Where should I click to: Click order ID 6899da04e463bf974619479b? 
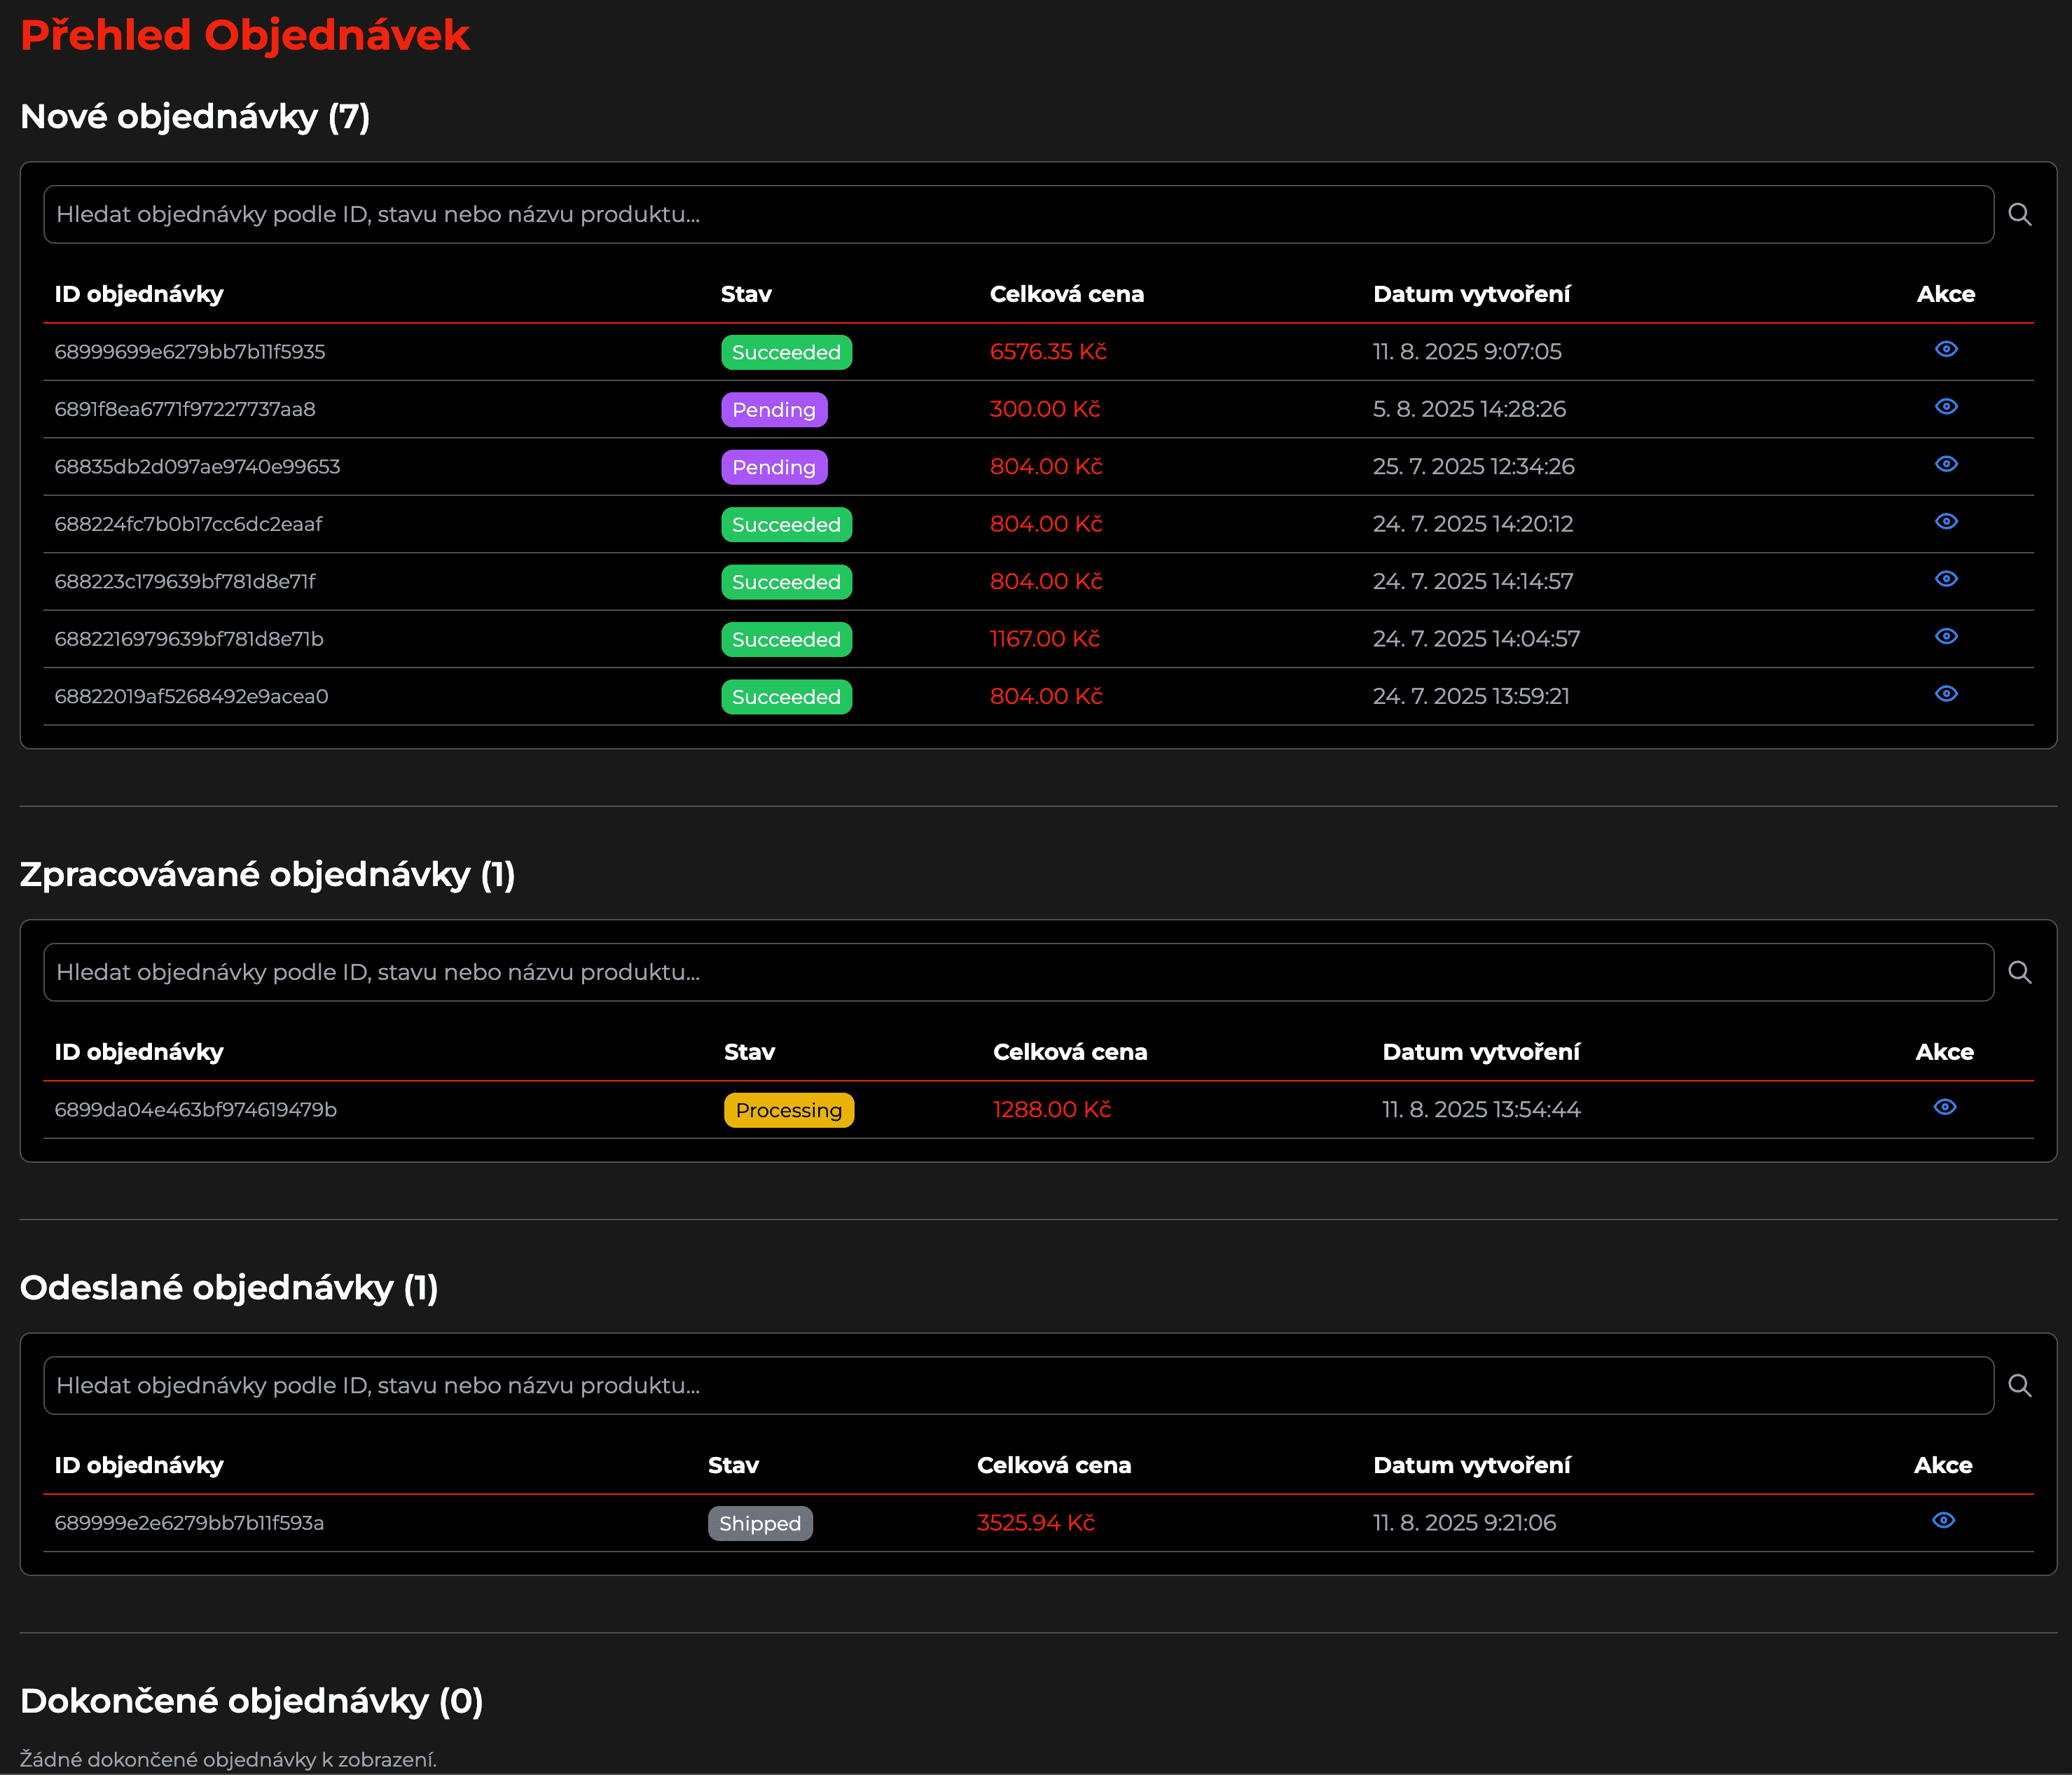(196, 1110)
